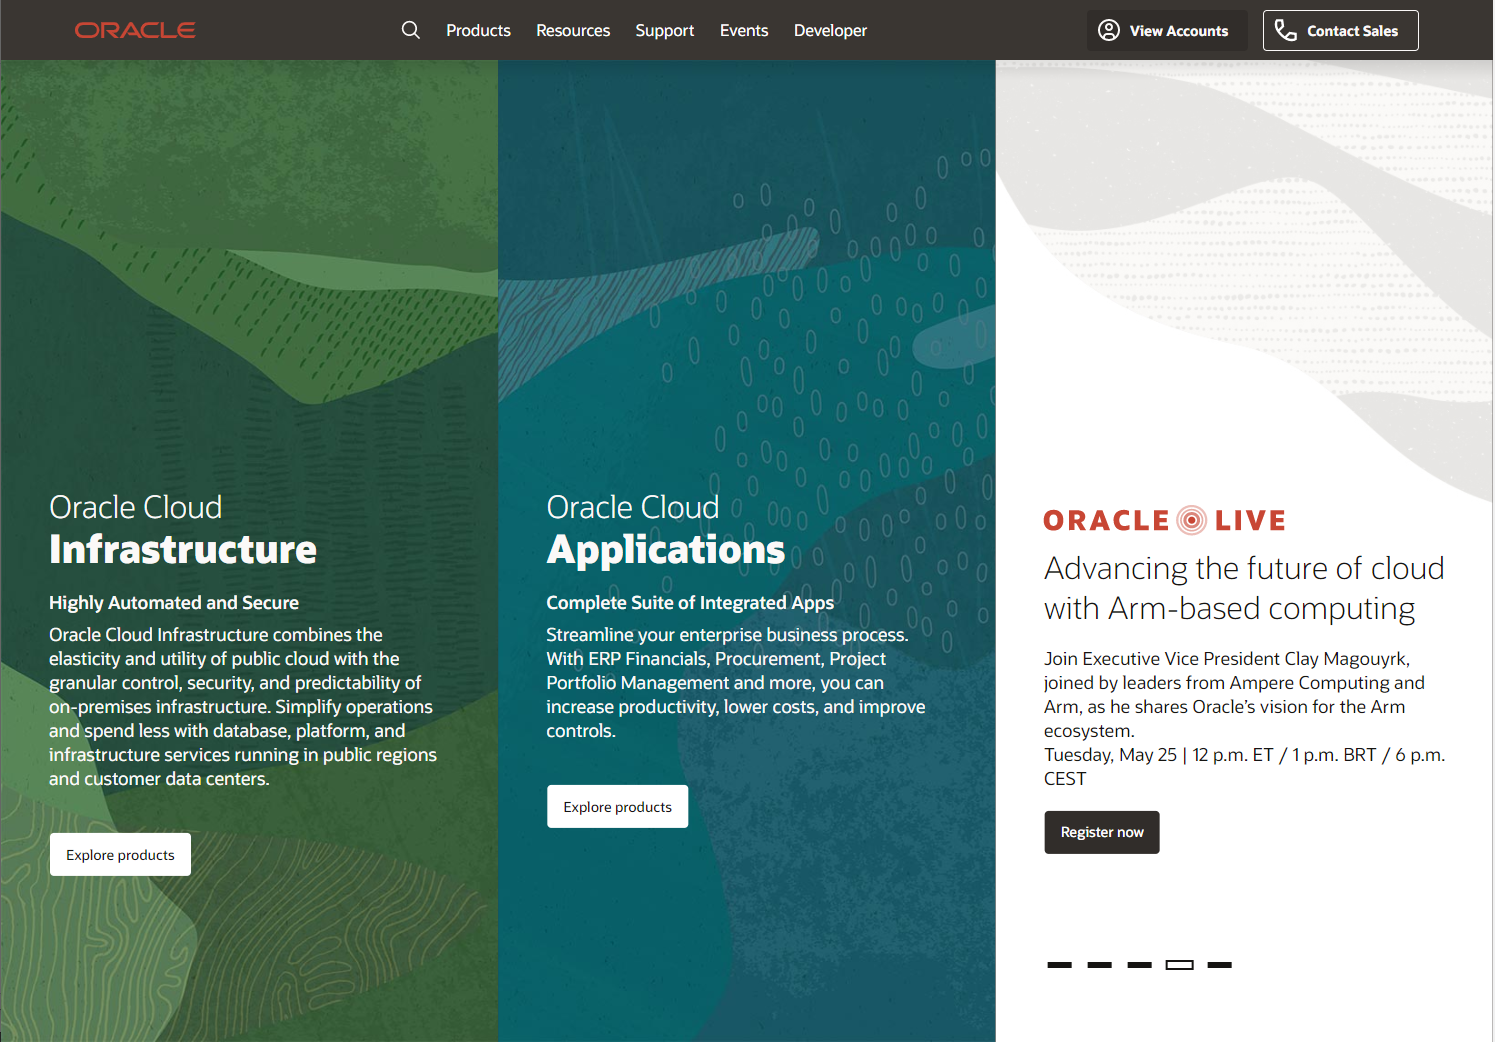
Task: Click the "Complete Suite of Integrated Apps" subheading
Action: 690,603
